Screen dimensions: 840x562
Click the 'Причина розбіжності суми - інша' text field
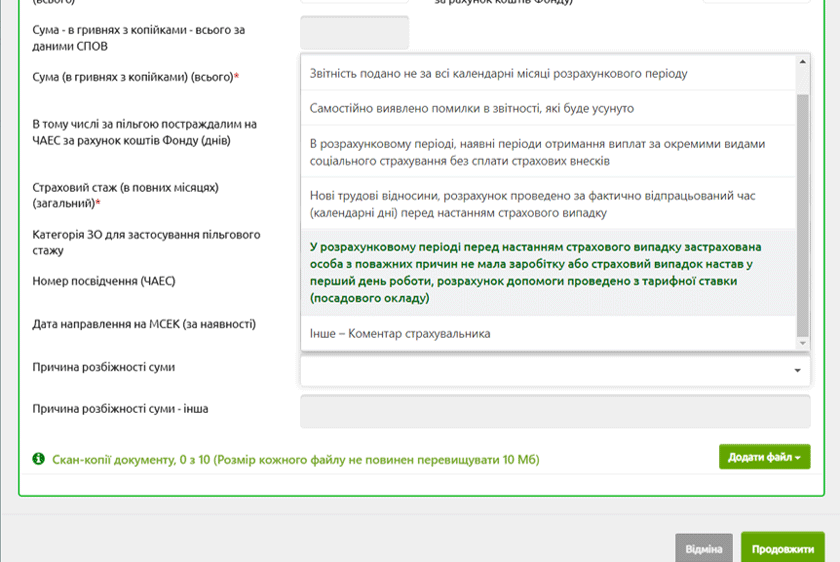click(x=555, y=411)
